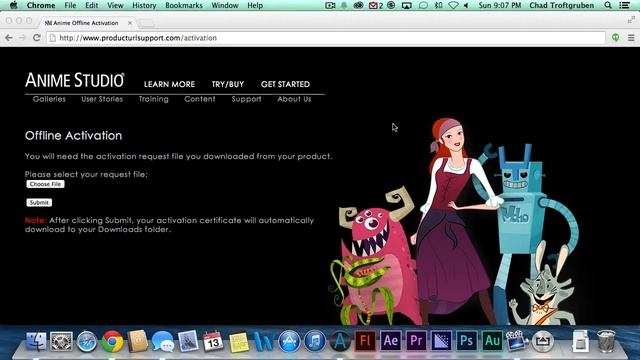Reload the activation page
This screenshot has height=360, width=640.
point(37,38)
